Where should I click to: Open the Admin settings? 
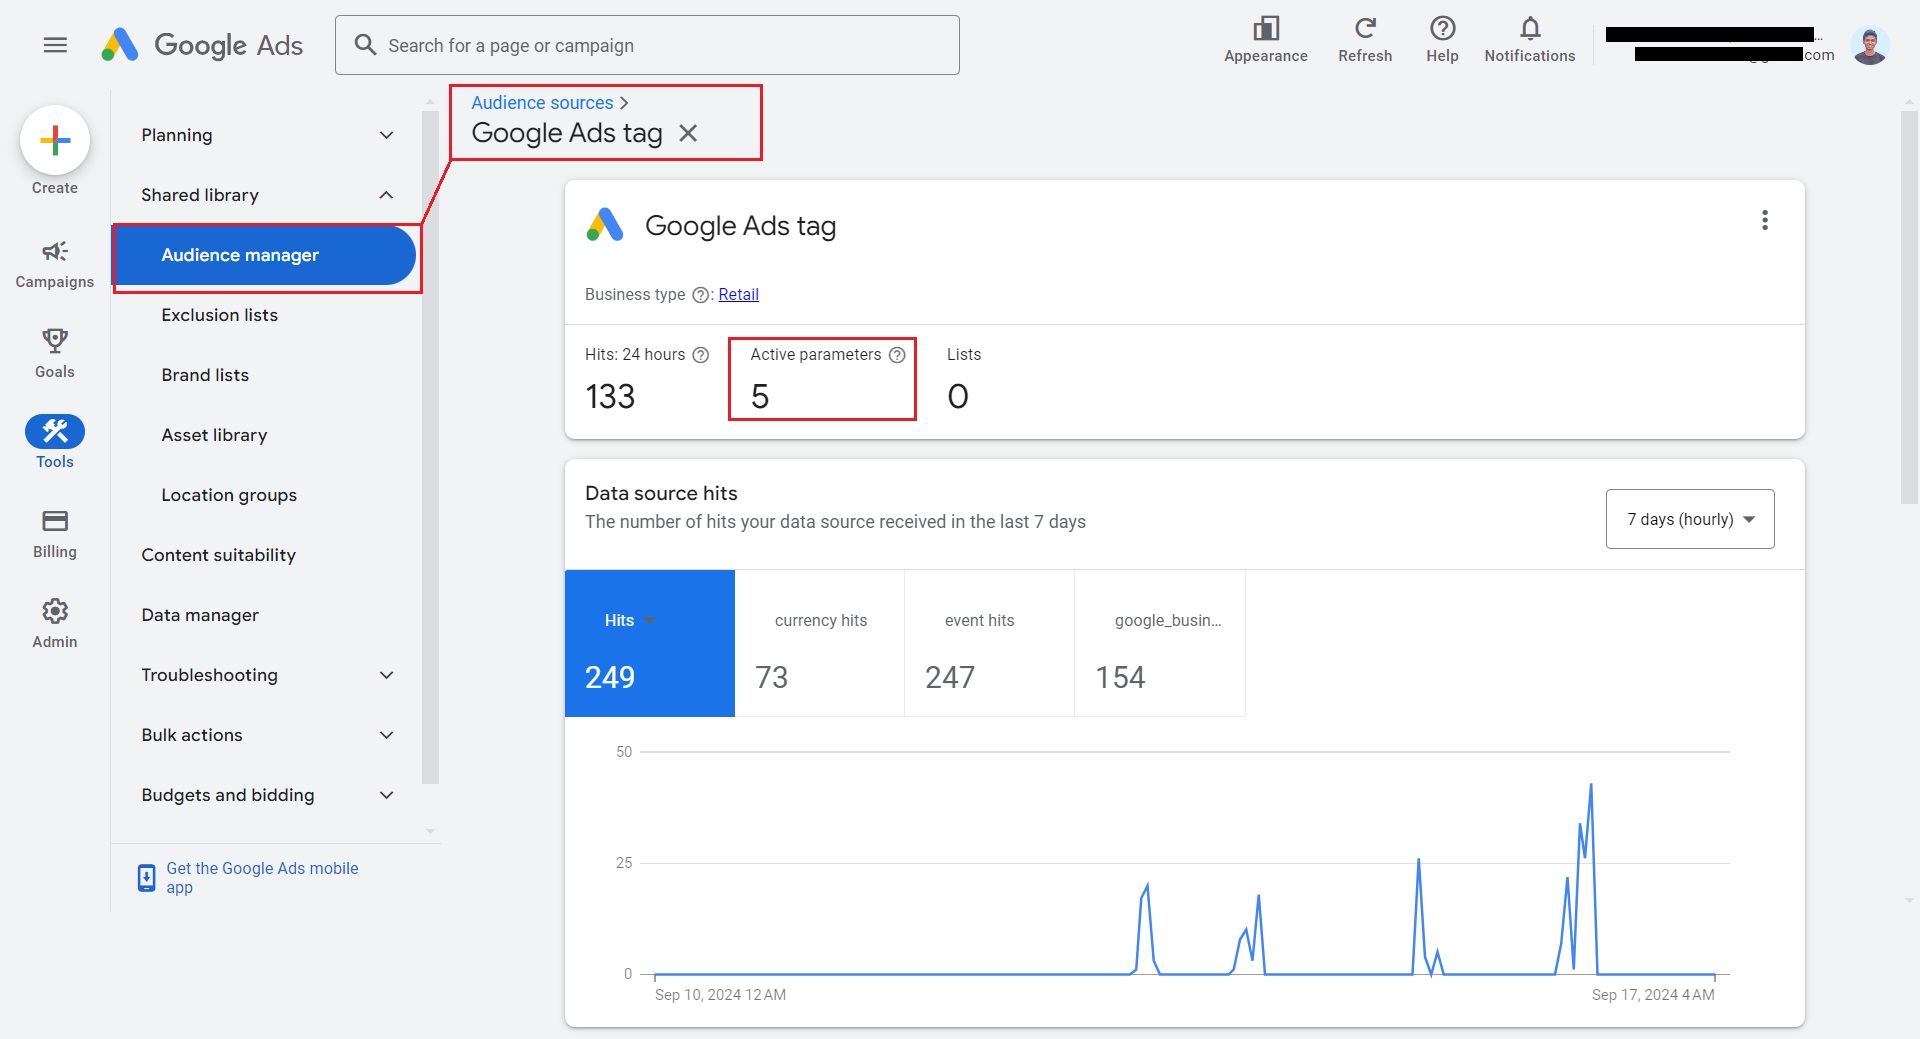(x=55, y=624)
